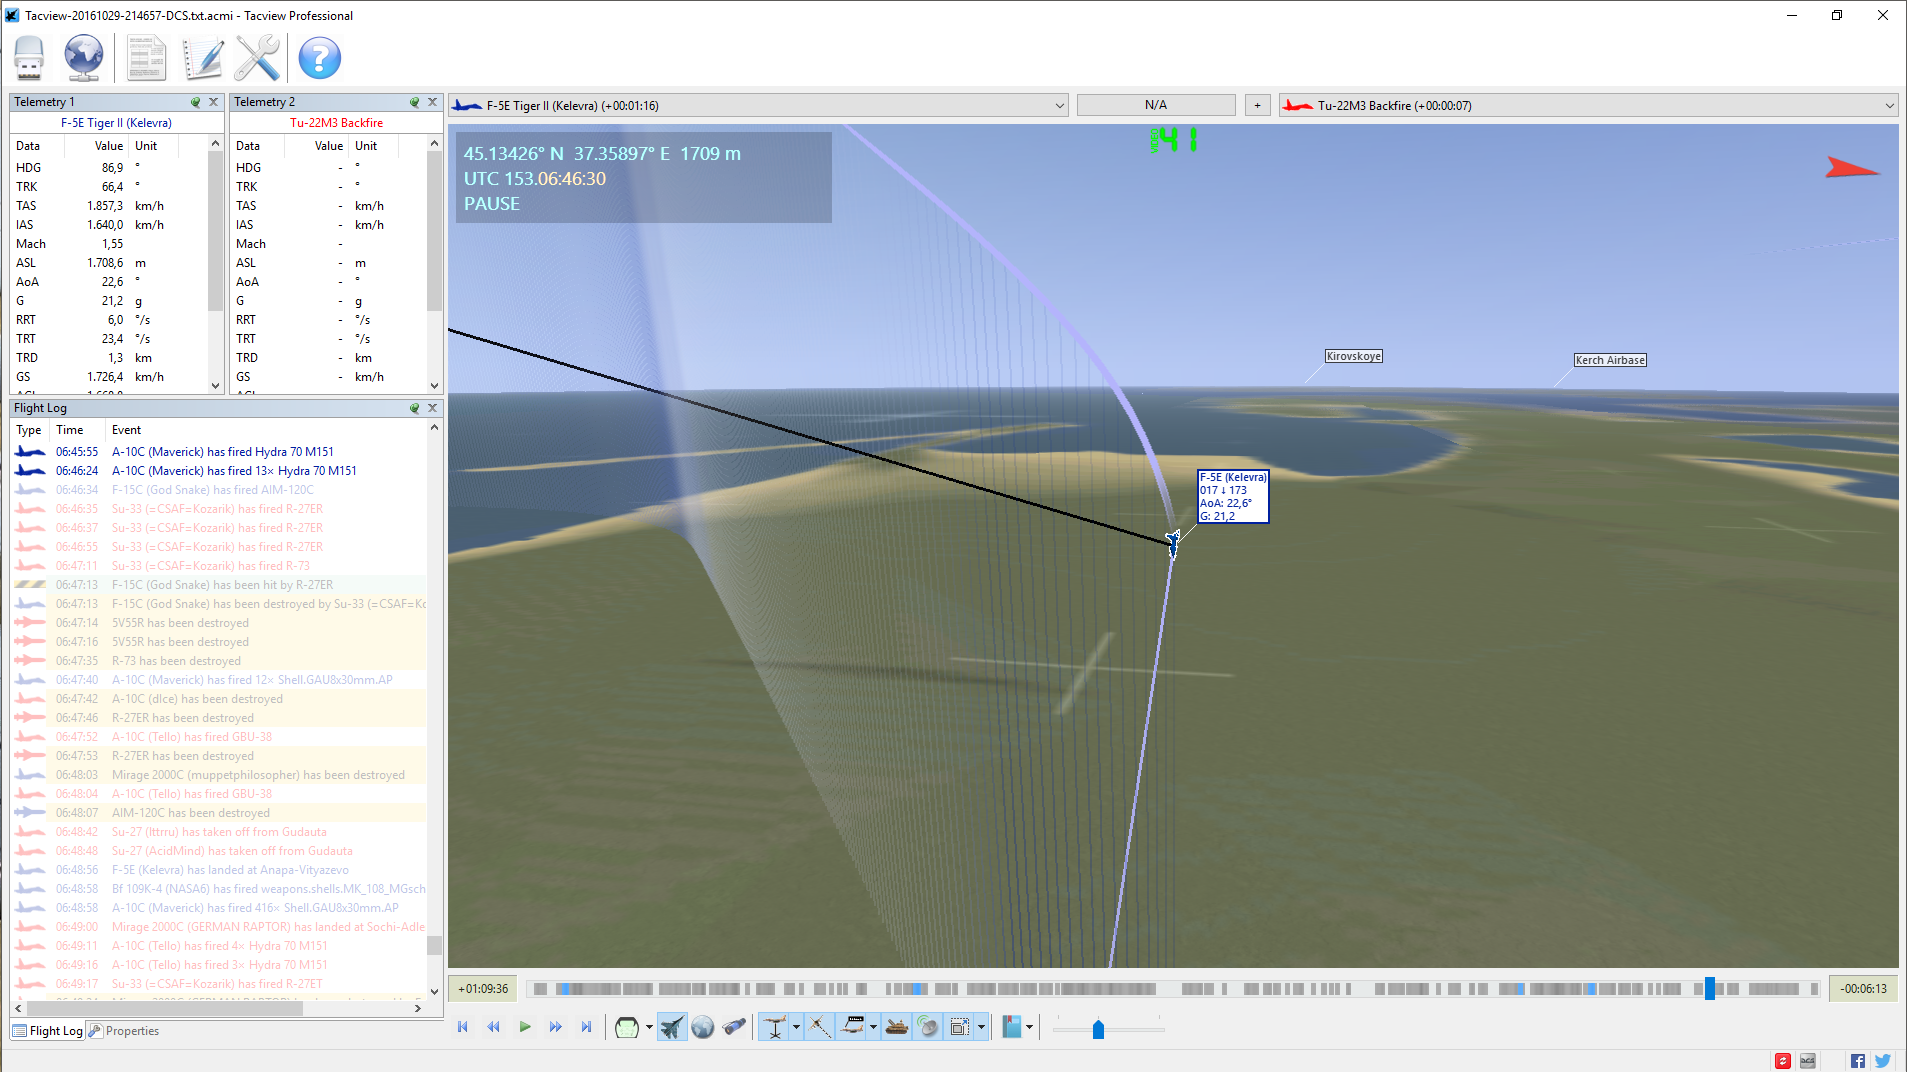Select log entry F-5E landed at Anapa-Vityazevo
This screenshot has width=1907, height=1072.
coord(218,870)
